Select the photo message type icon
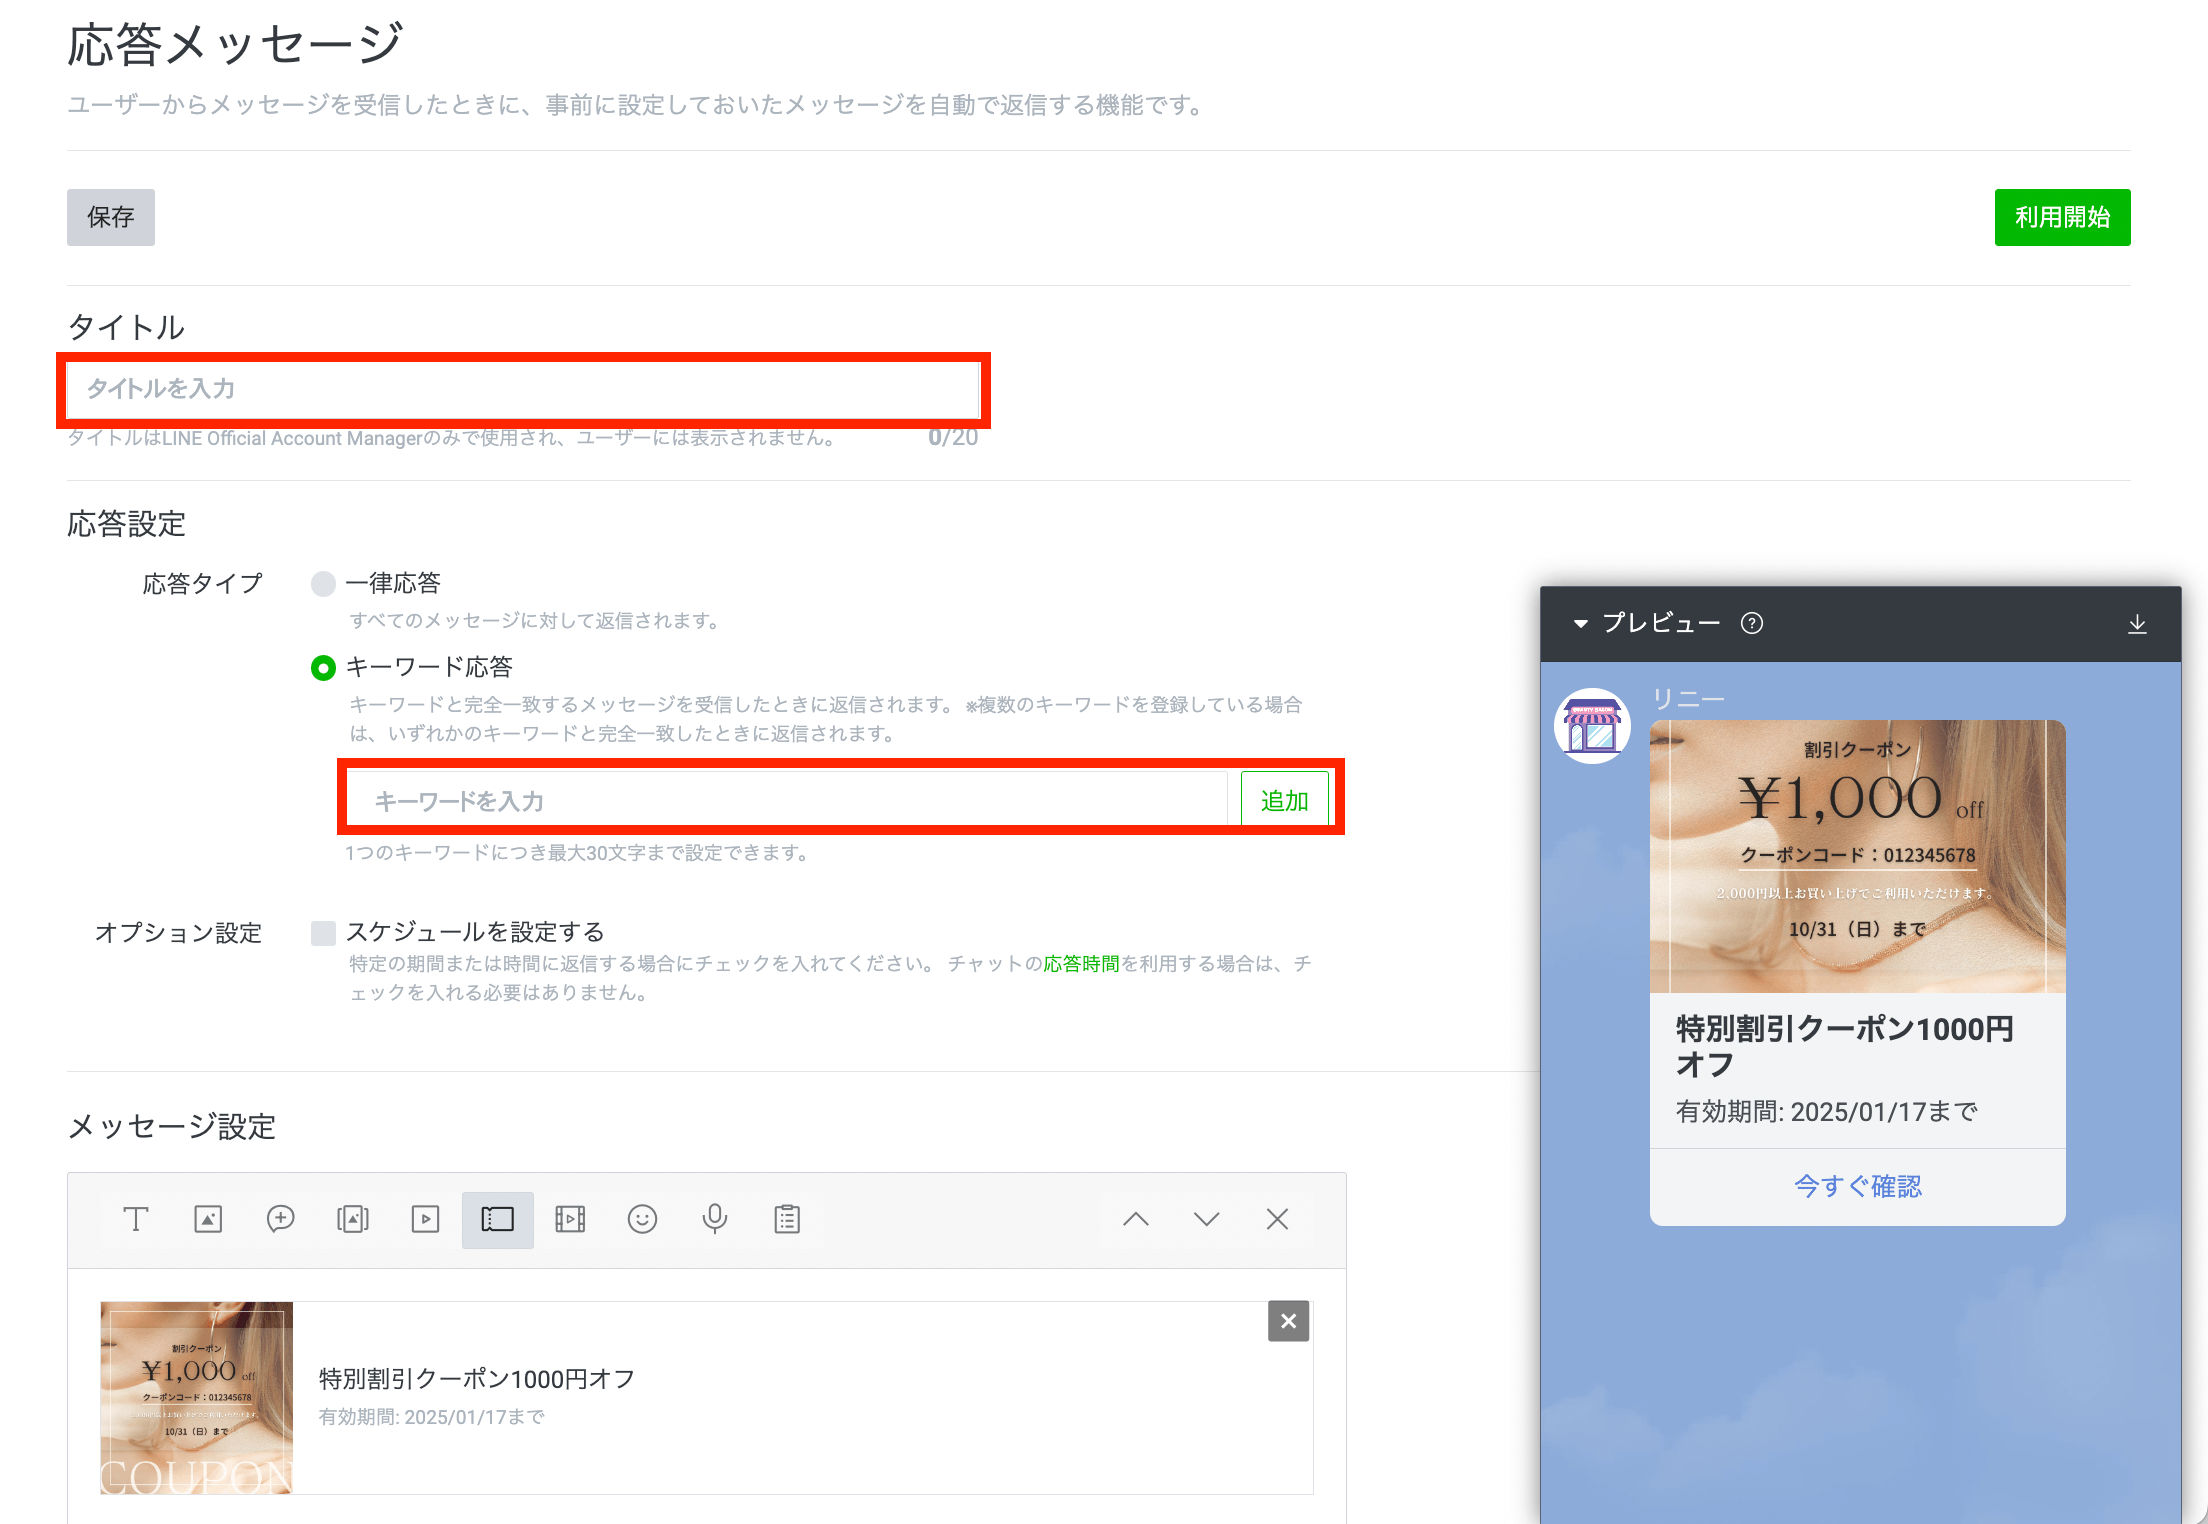This screenshot has width=2208, height=1524. (208, 1219)
